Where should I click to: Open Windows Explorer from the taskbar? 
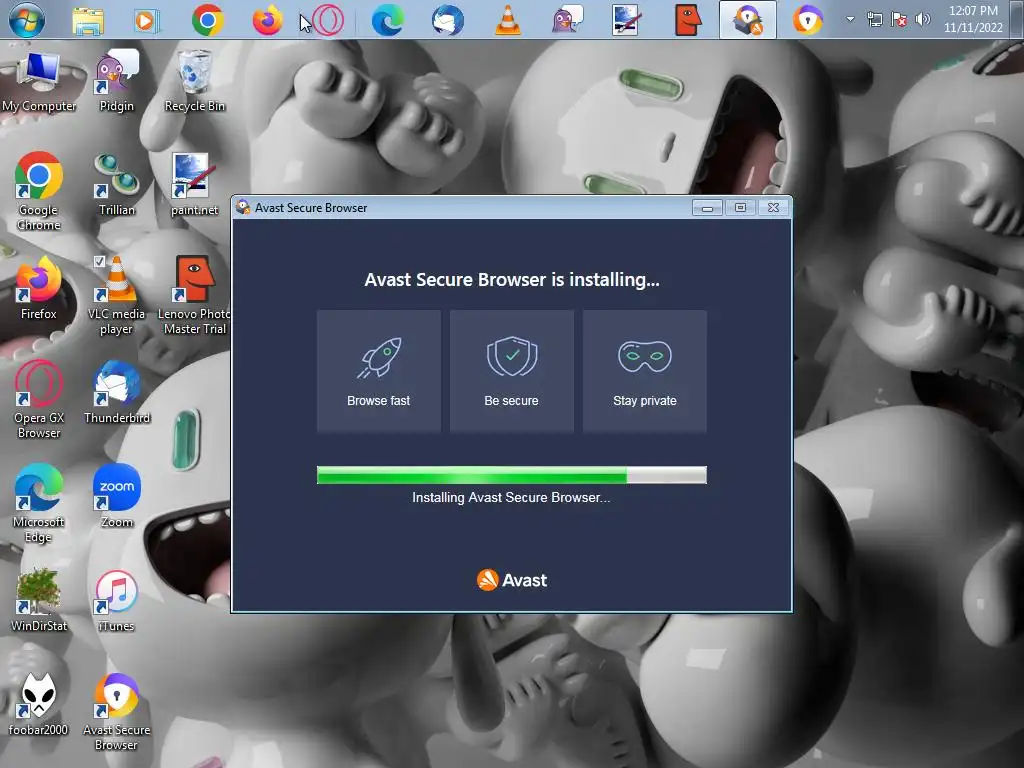pyautogui.click(x=88, y=21)
